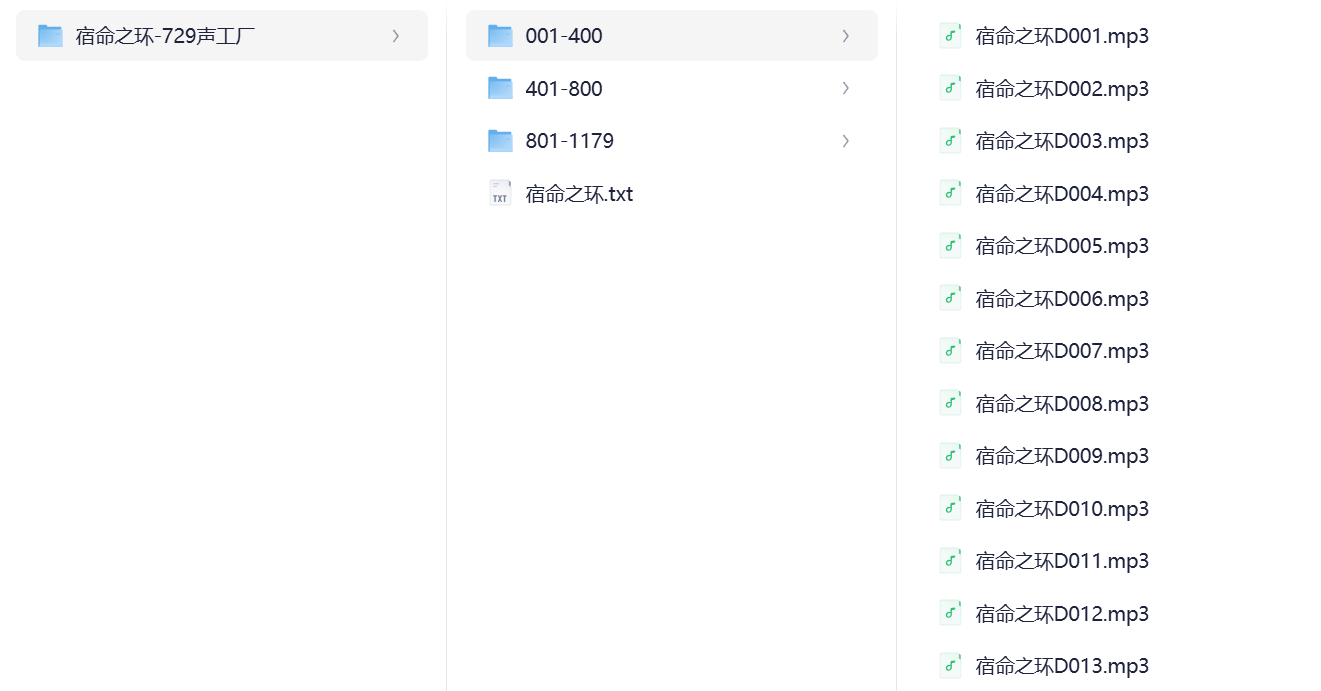
Task: Expand the 401-800 folder chevron
Action: [846, 88]
